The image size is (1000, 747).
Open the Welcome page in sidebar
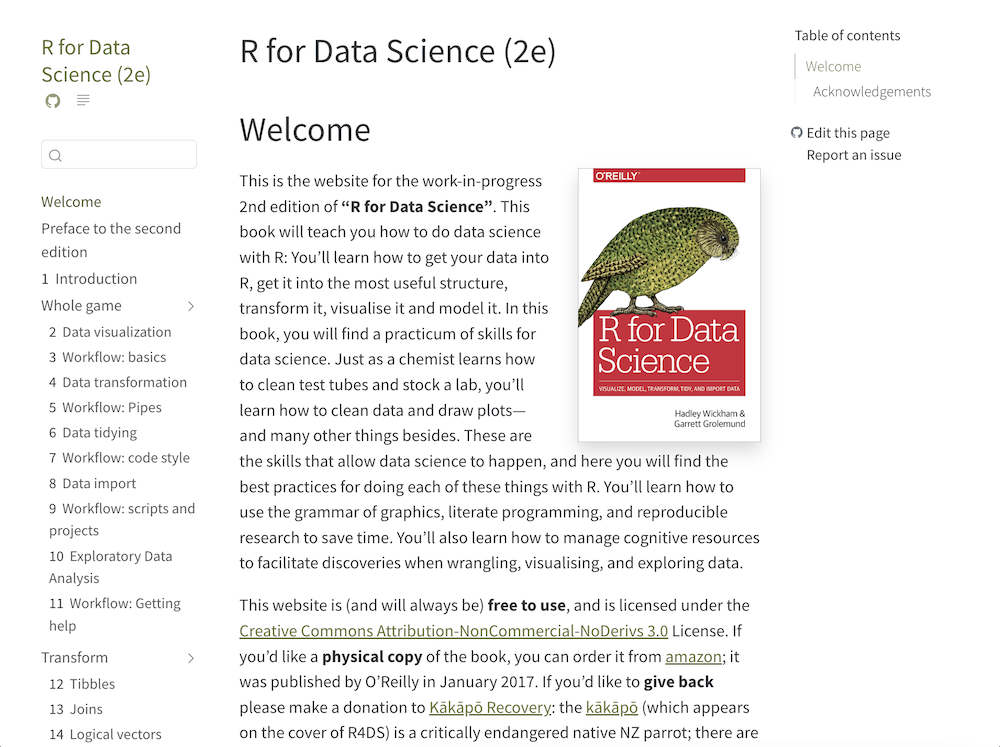pyautogui.click(x=71, y=202)
